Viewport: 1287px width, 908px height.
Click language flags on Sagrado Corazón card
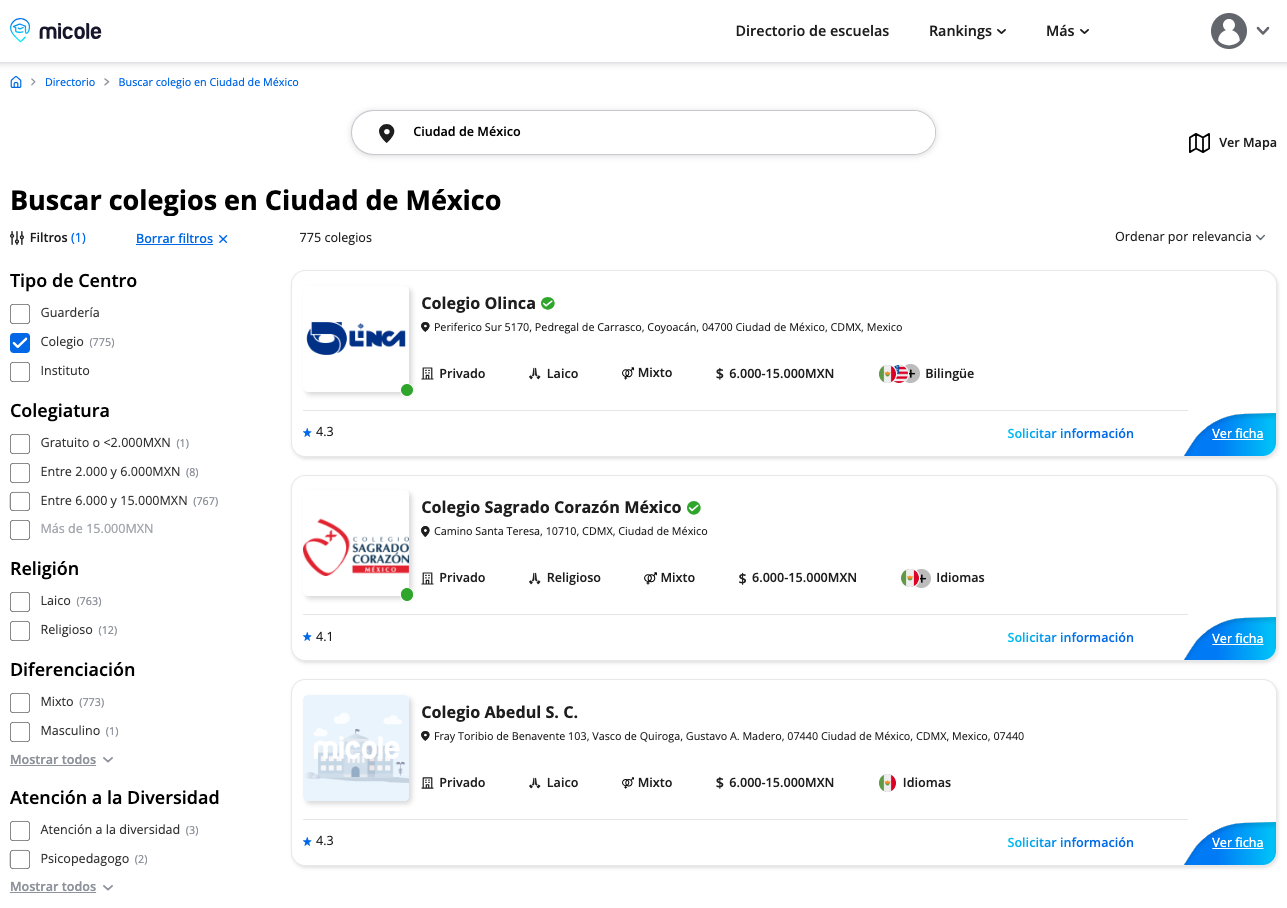(x=915, y=578)
